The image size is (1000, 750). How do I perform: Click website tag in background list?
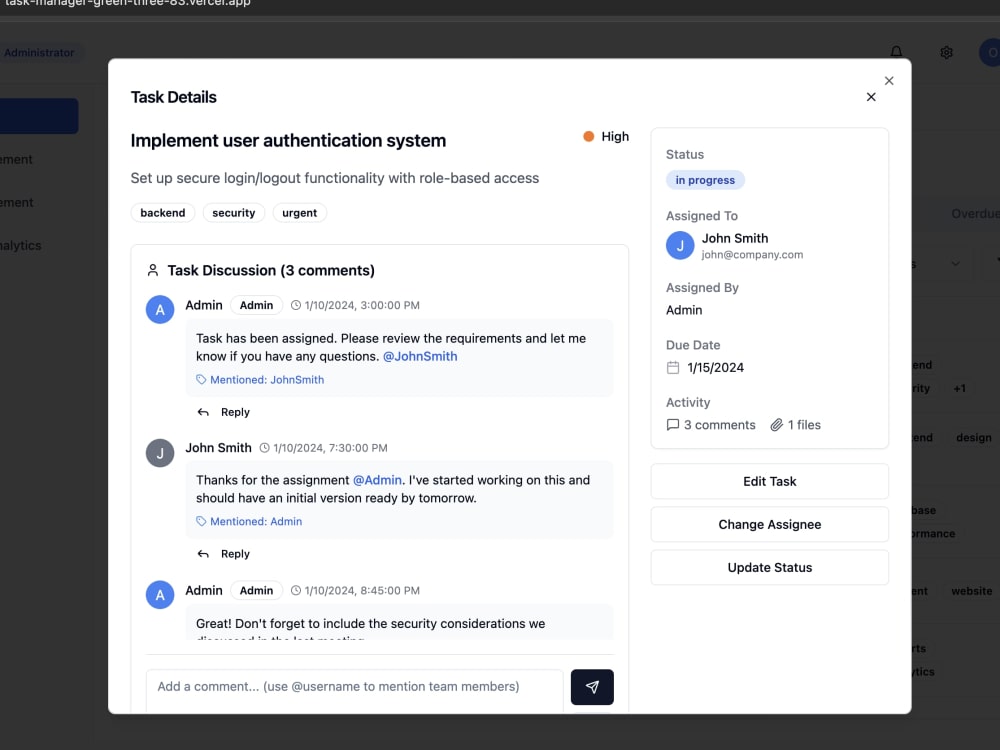(971, 591)
